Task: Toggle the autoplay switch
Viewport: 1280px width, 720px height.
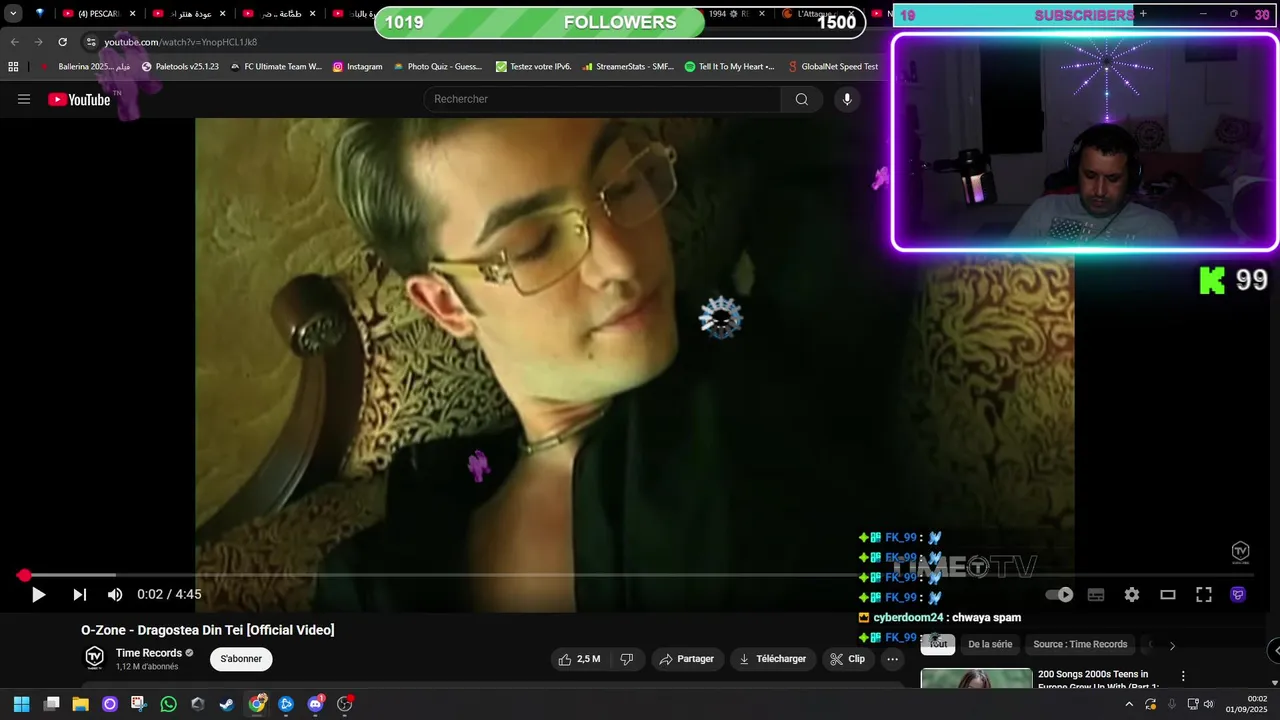Action: (x=1059, y=595)
